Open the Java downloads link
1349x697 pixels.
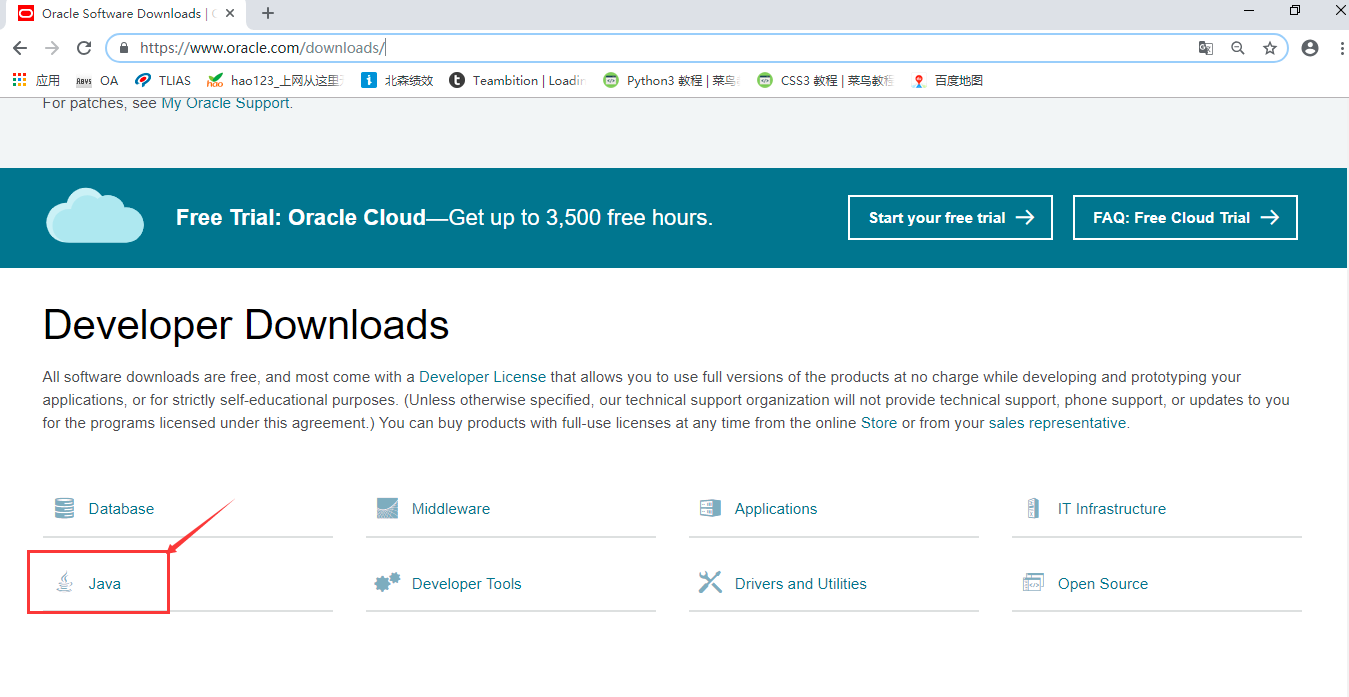(105, 584)
